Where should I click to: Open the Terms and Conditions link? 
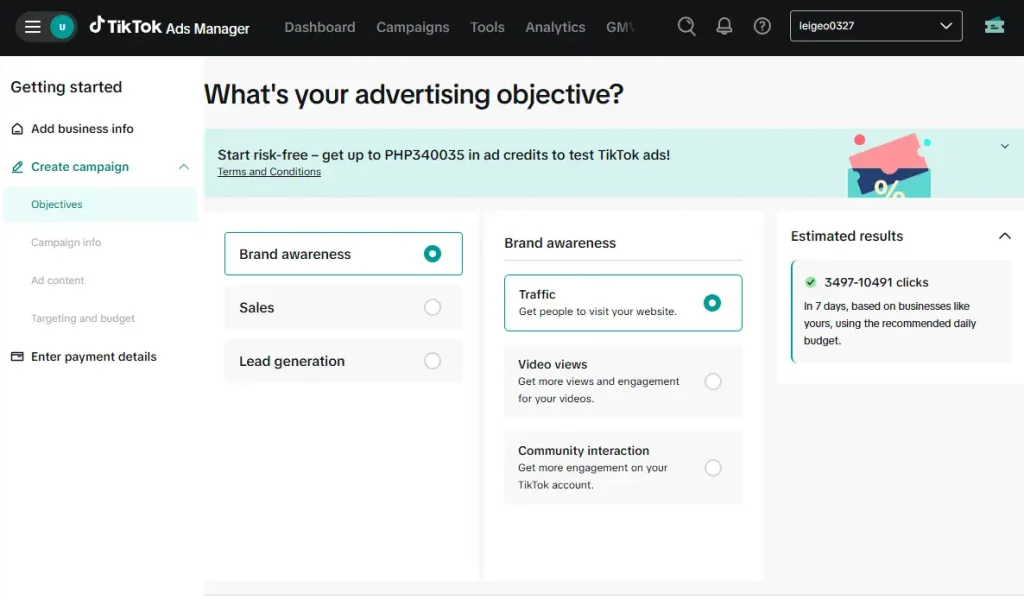pyautogui.click(x=269, y=172)
